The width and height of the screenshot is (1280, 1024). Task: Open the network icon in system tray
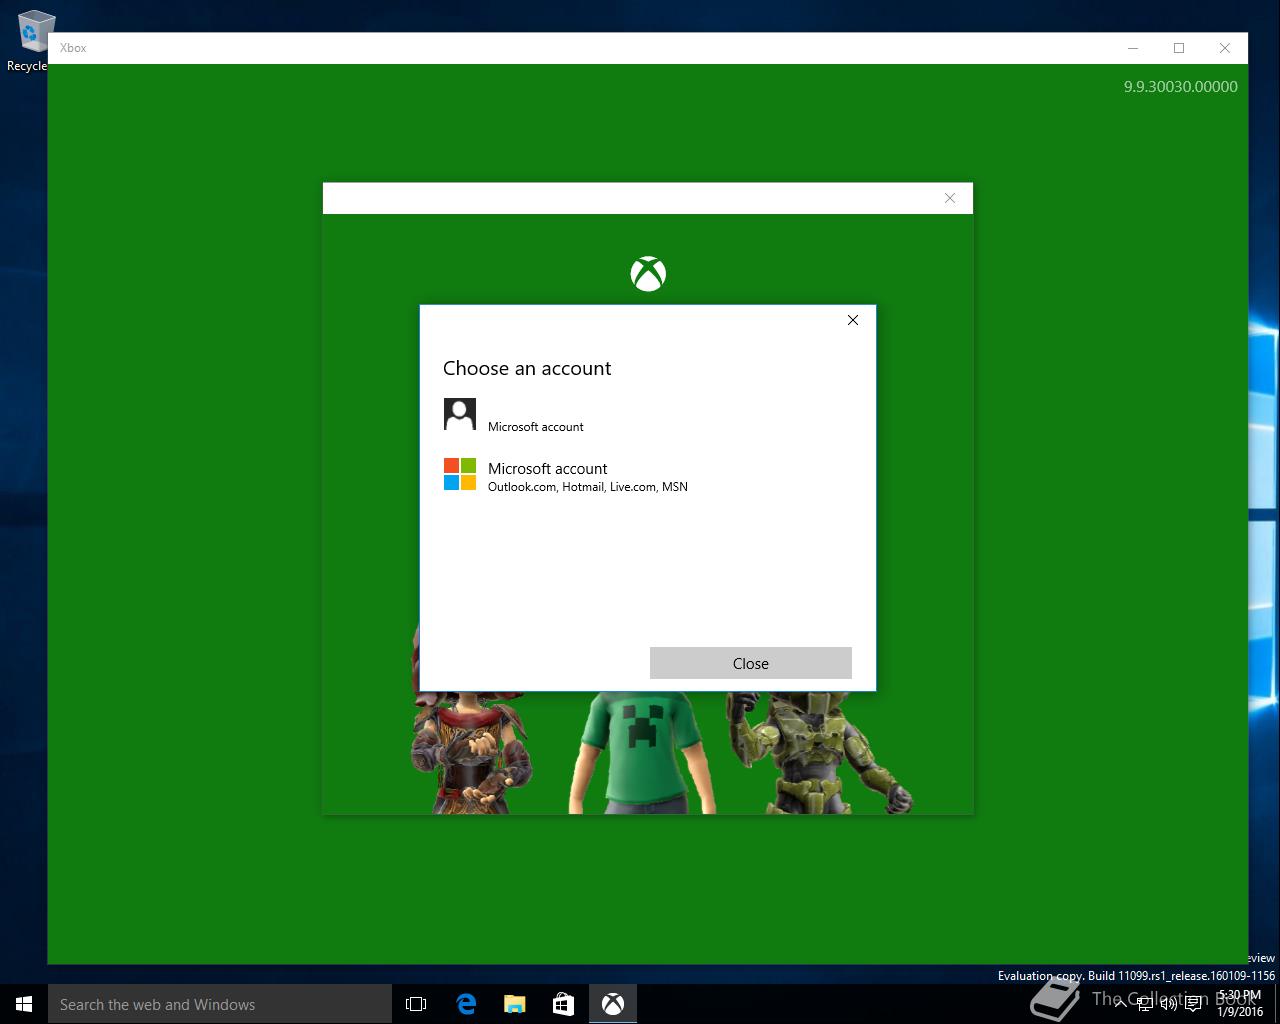coord(1144,1004)
